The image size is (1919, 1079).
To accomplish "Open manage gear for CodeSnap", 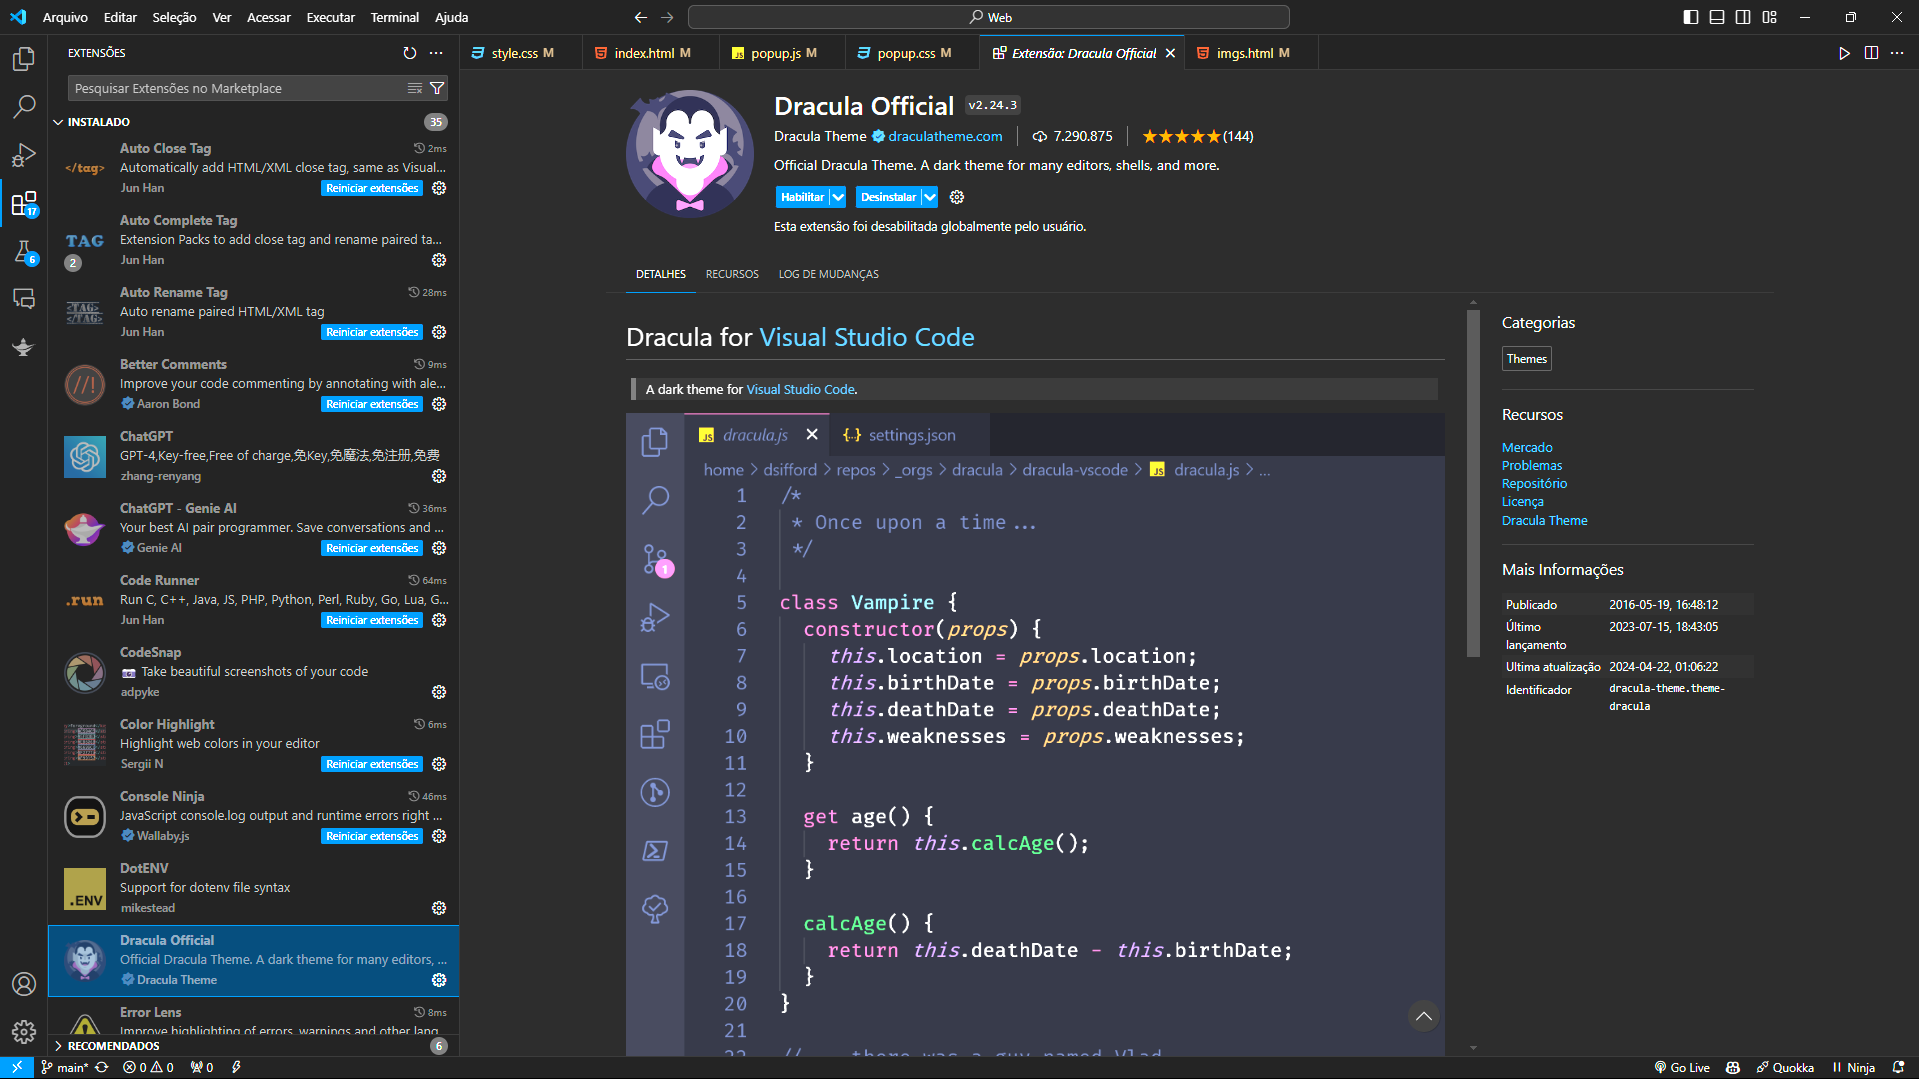I will pos(439,692).
